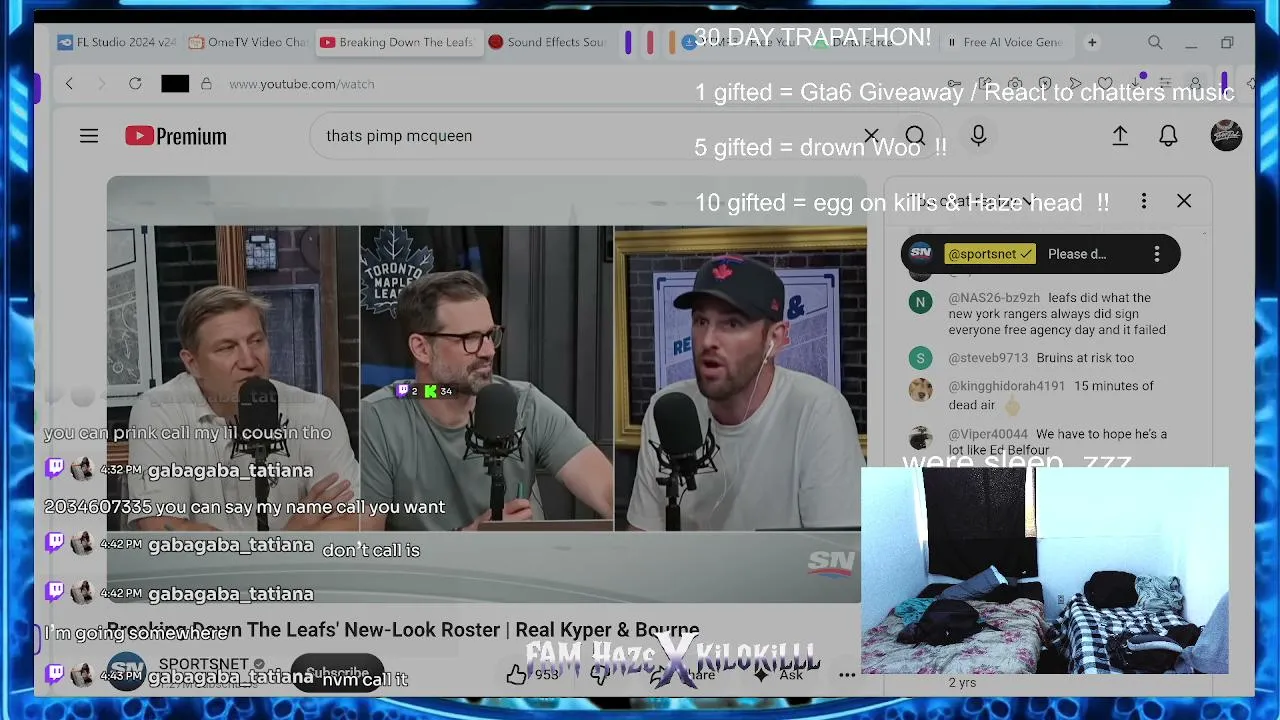Subscribe to the SPORTSNET channel
The image size is (1280, 720).
(338, 674)
